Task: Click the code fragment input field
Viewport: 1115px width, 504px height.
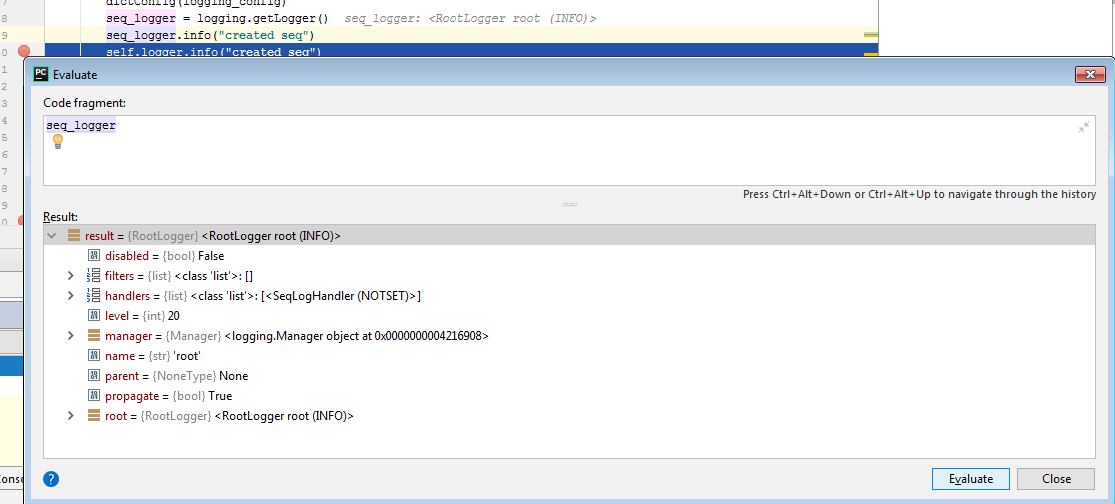Action: coord(569,151)
